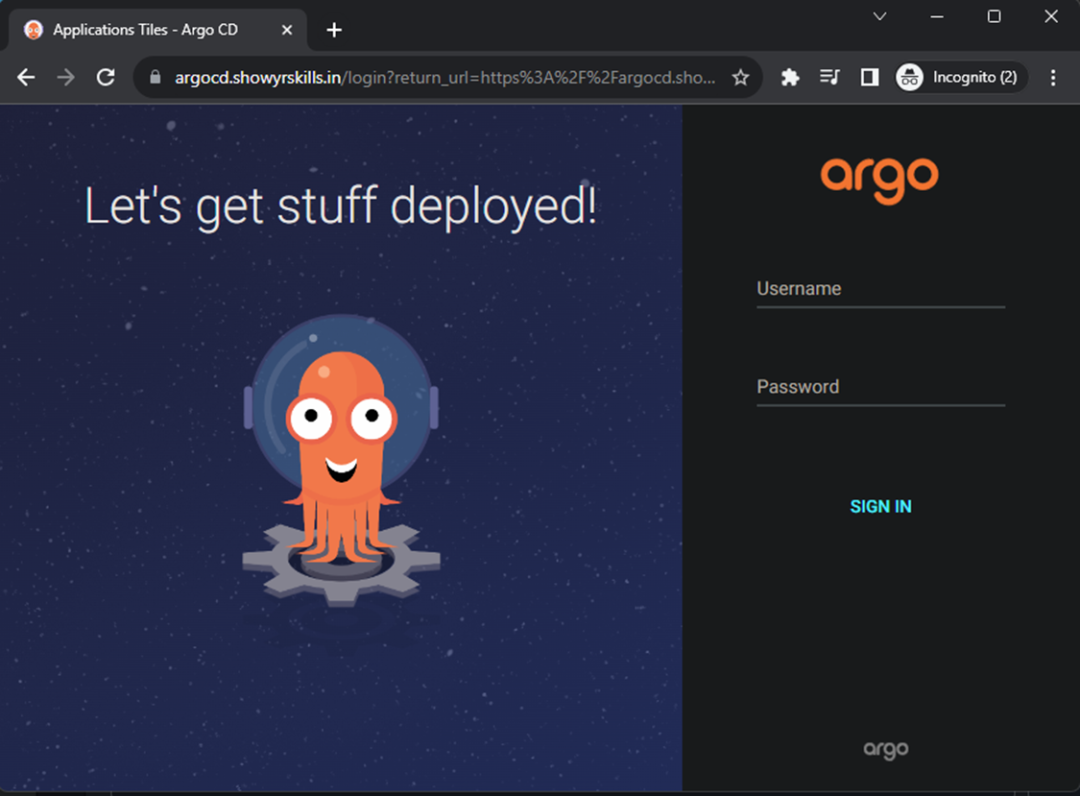Open the extensions puzzle icon
This screenshot has width=1080, height=796.
click(790, 77)
